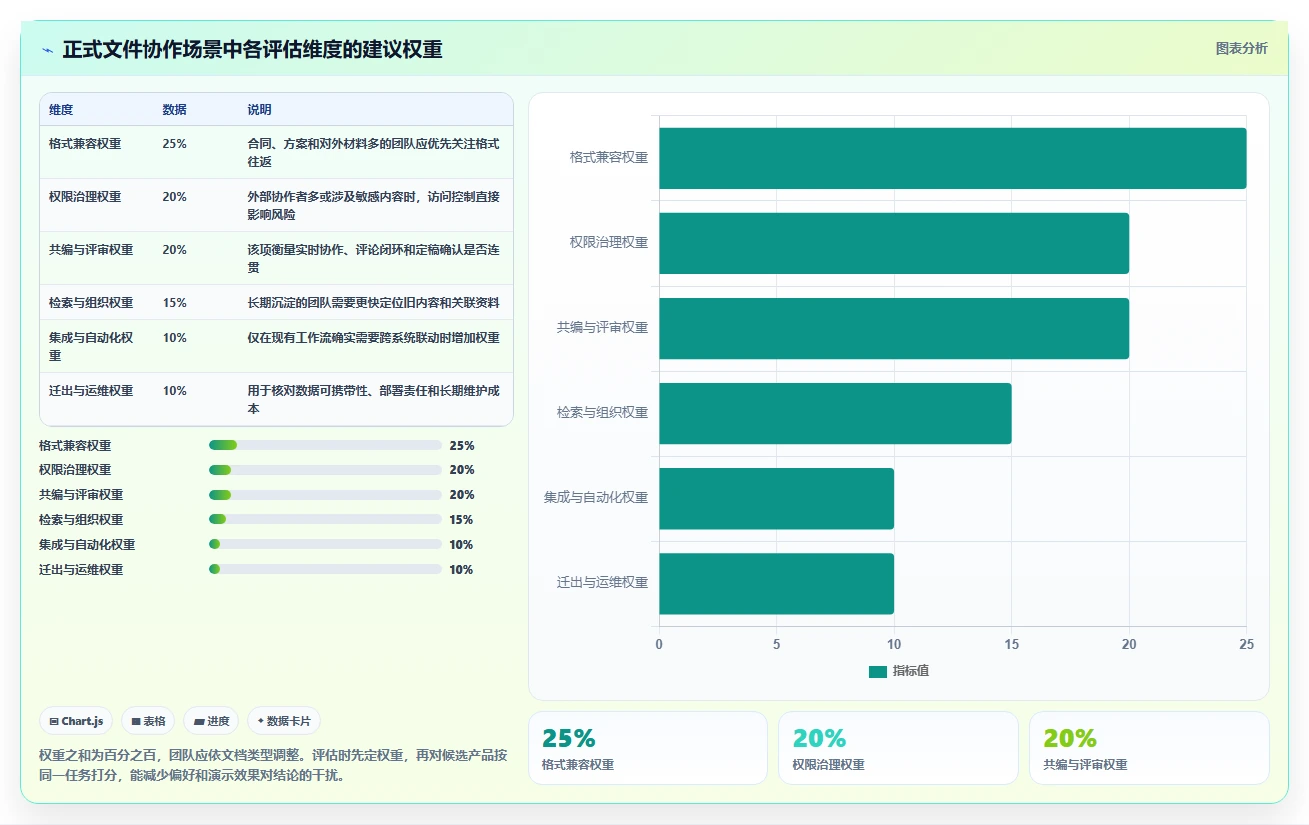1309x825 pixels.
Task: Click the 集成与自动化权重 progress bar
Action: click(325, 545)
